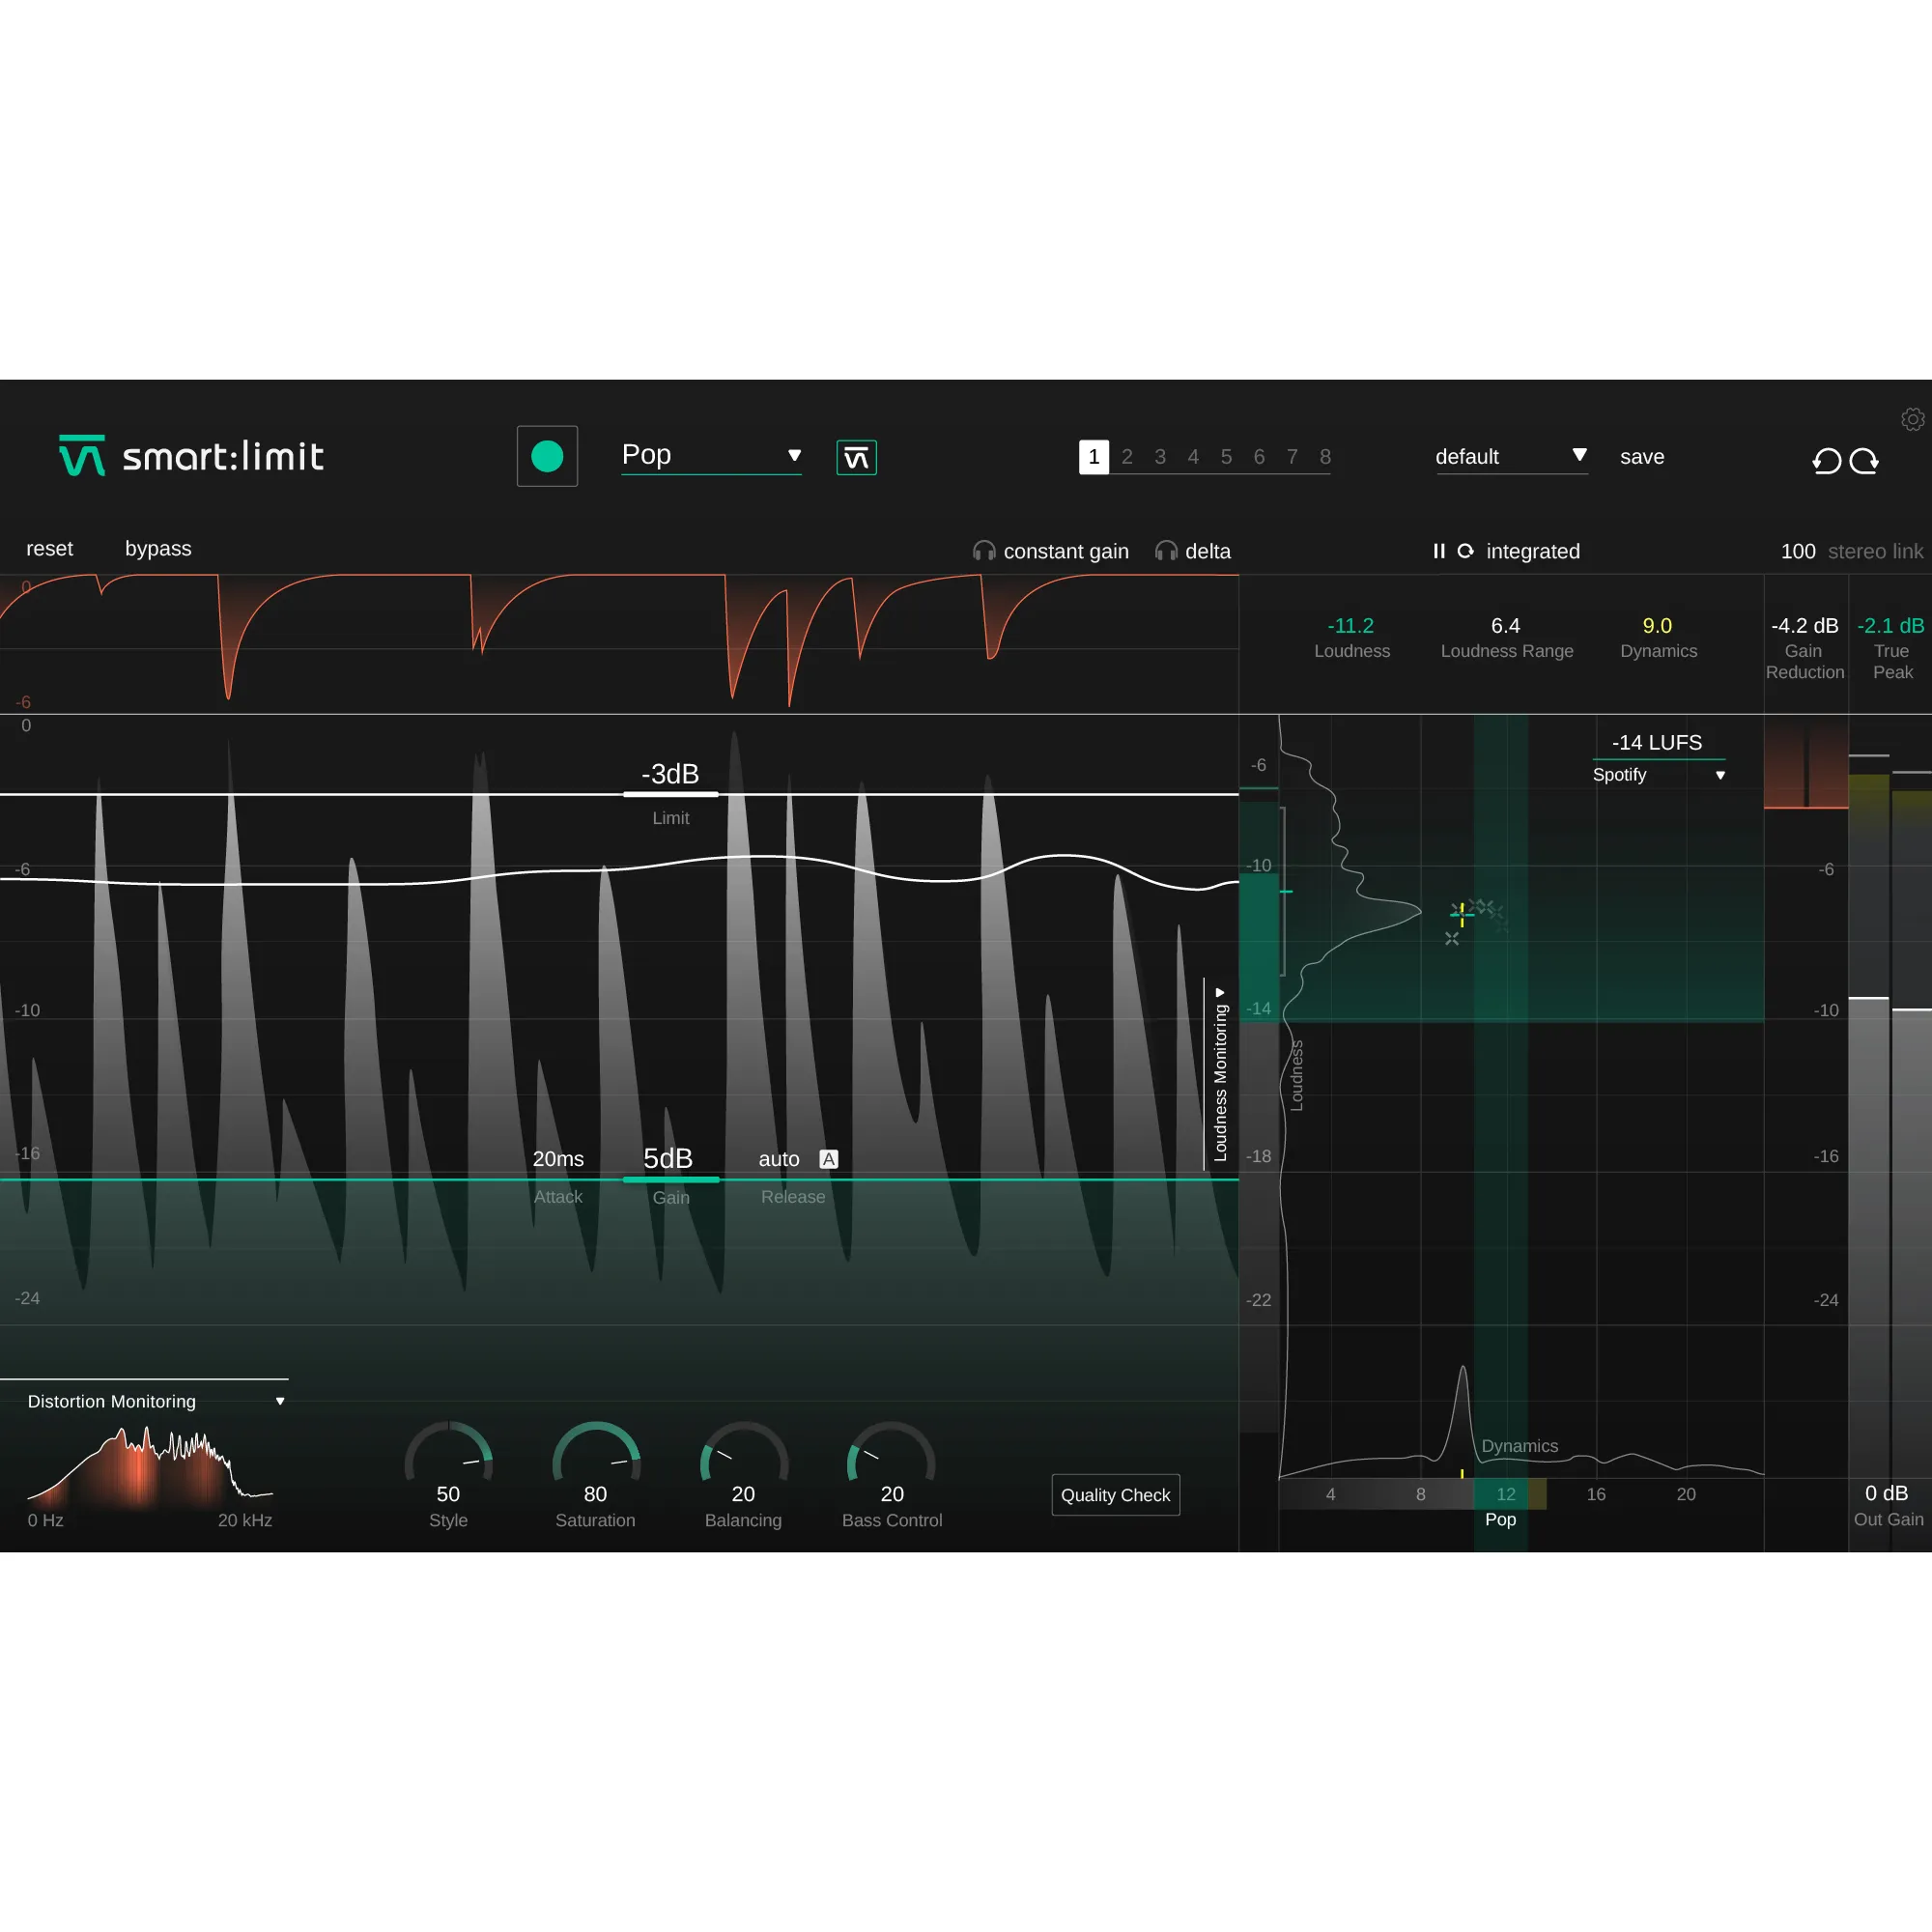Enable bypass mode
Image resolution: width=1932 pixels, height=1932 pixels.
point(157,548)
